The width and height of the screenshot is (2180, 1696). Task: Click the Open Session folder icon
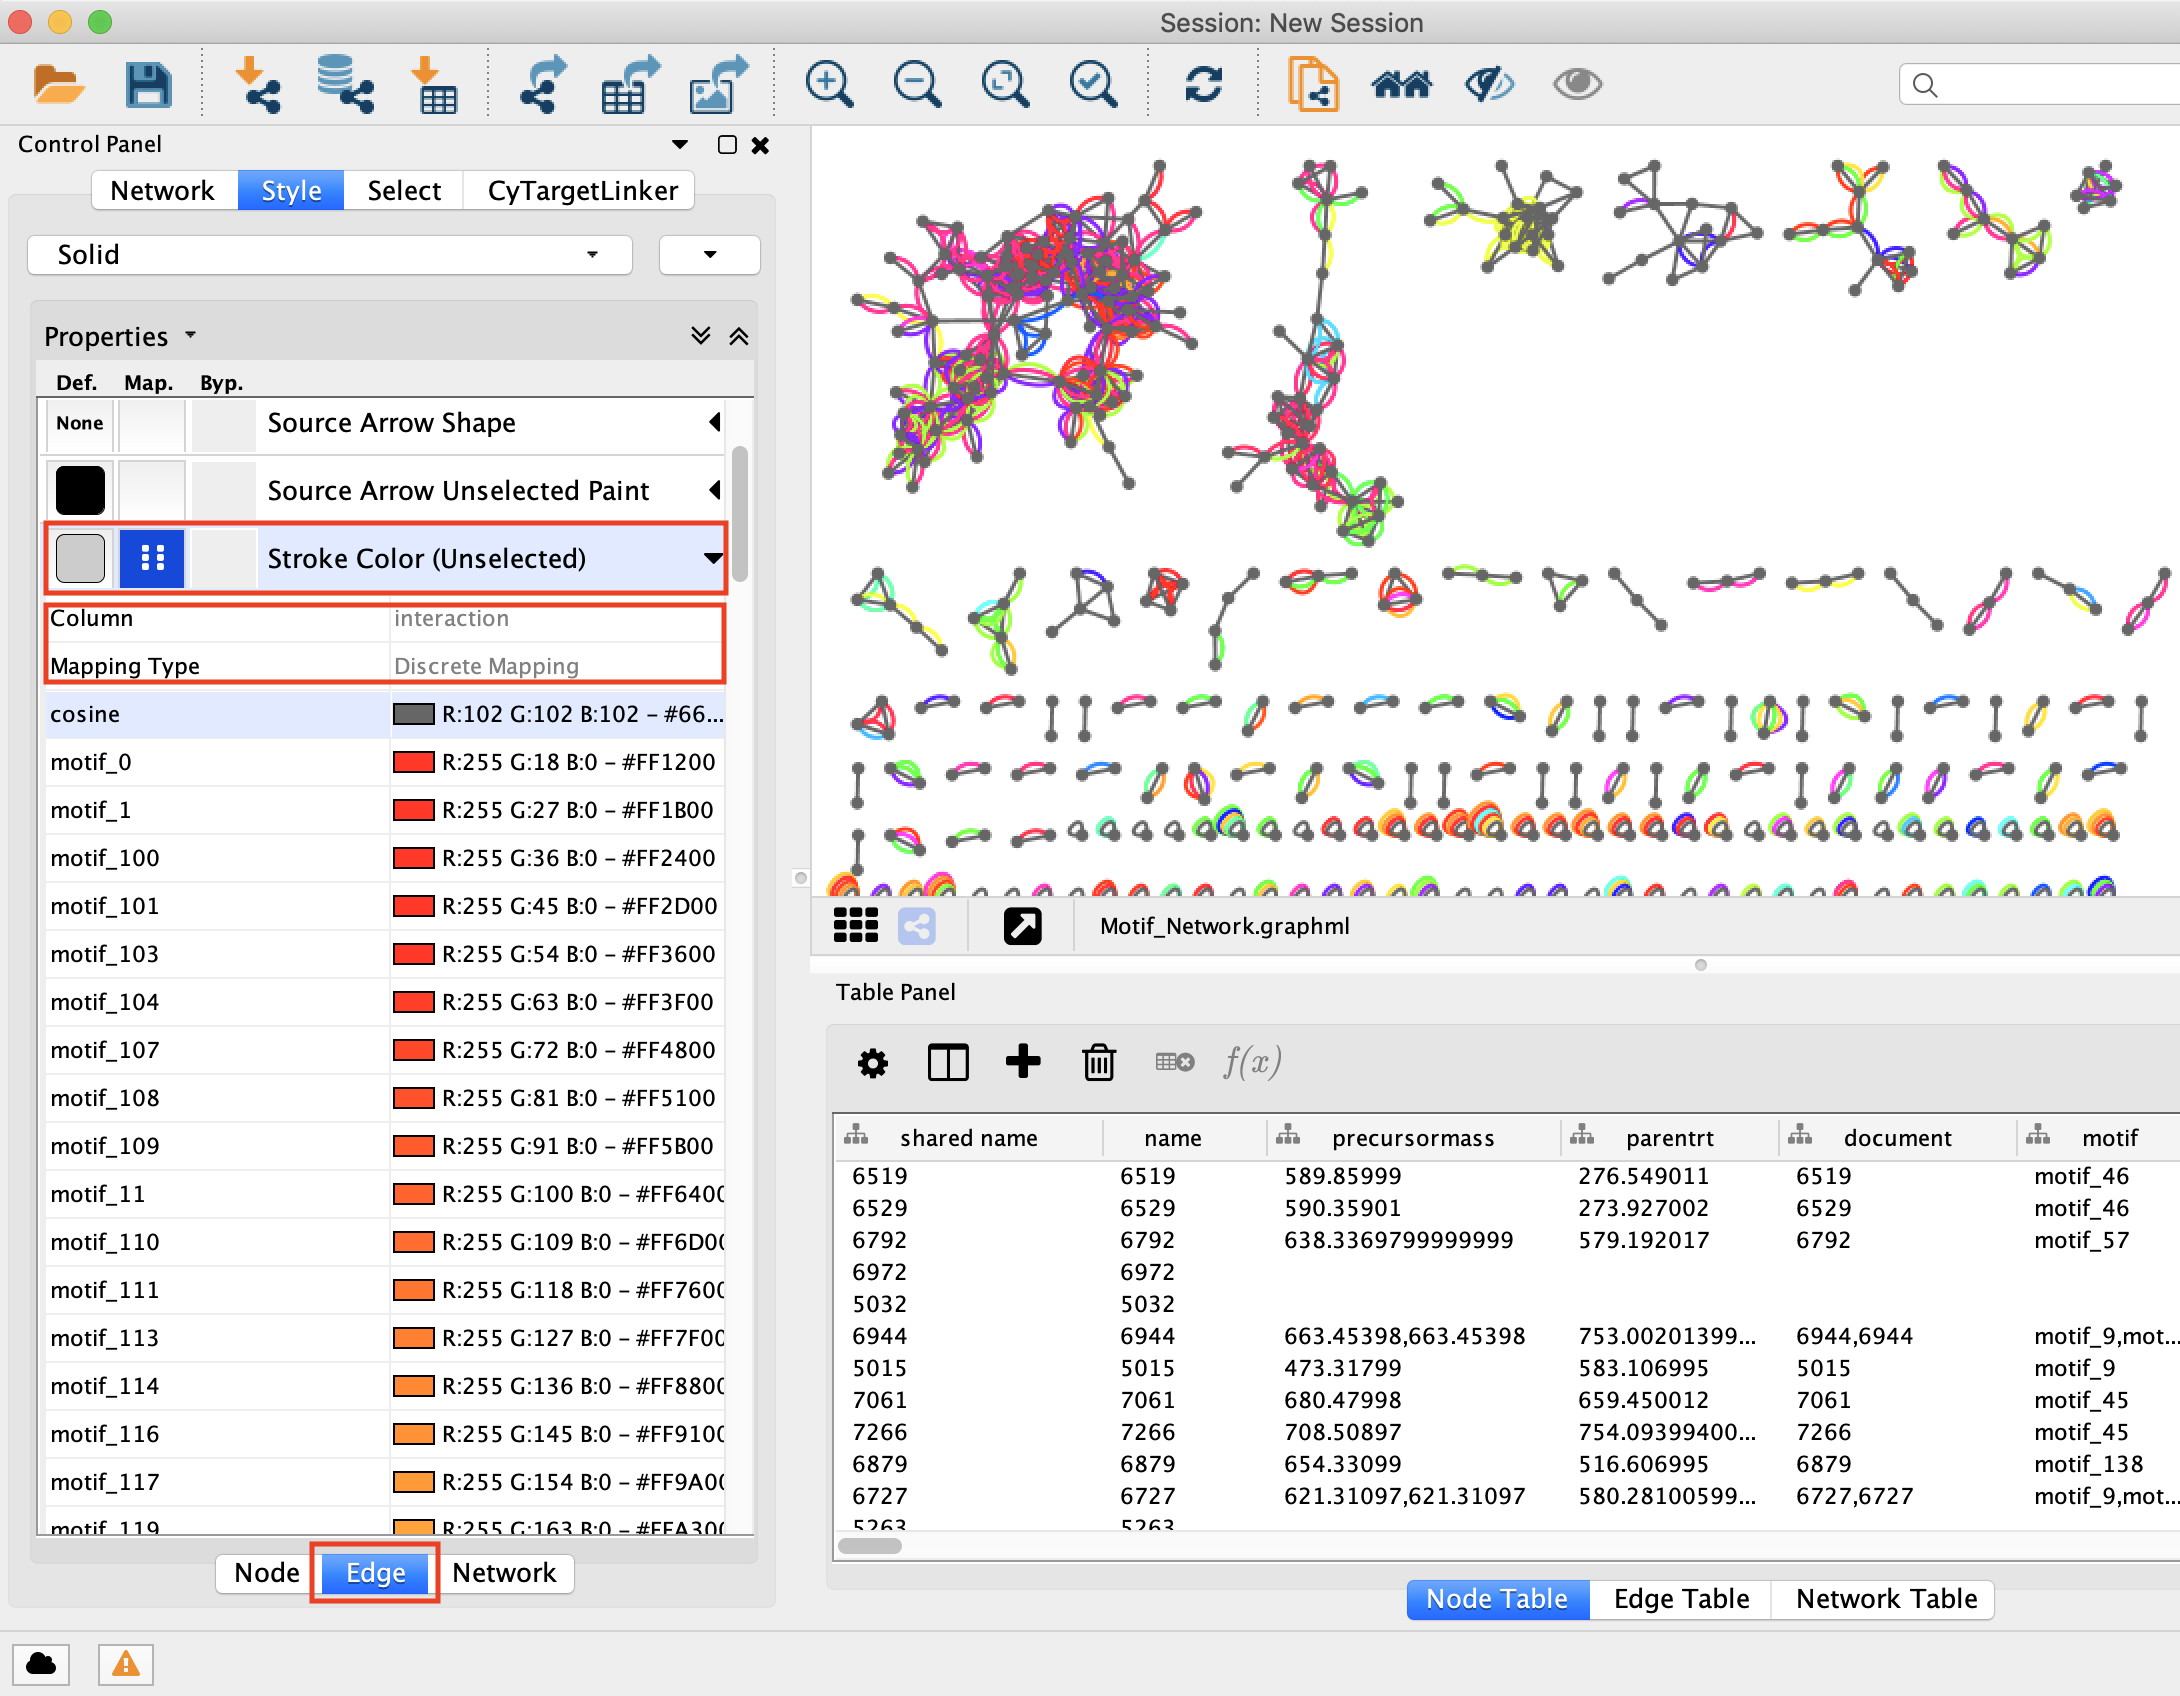click(57, 84)
